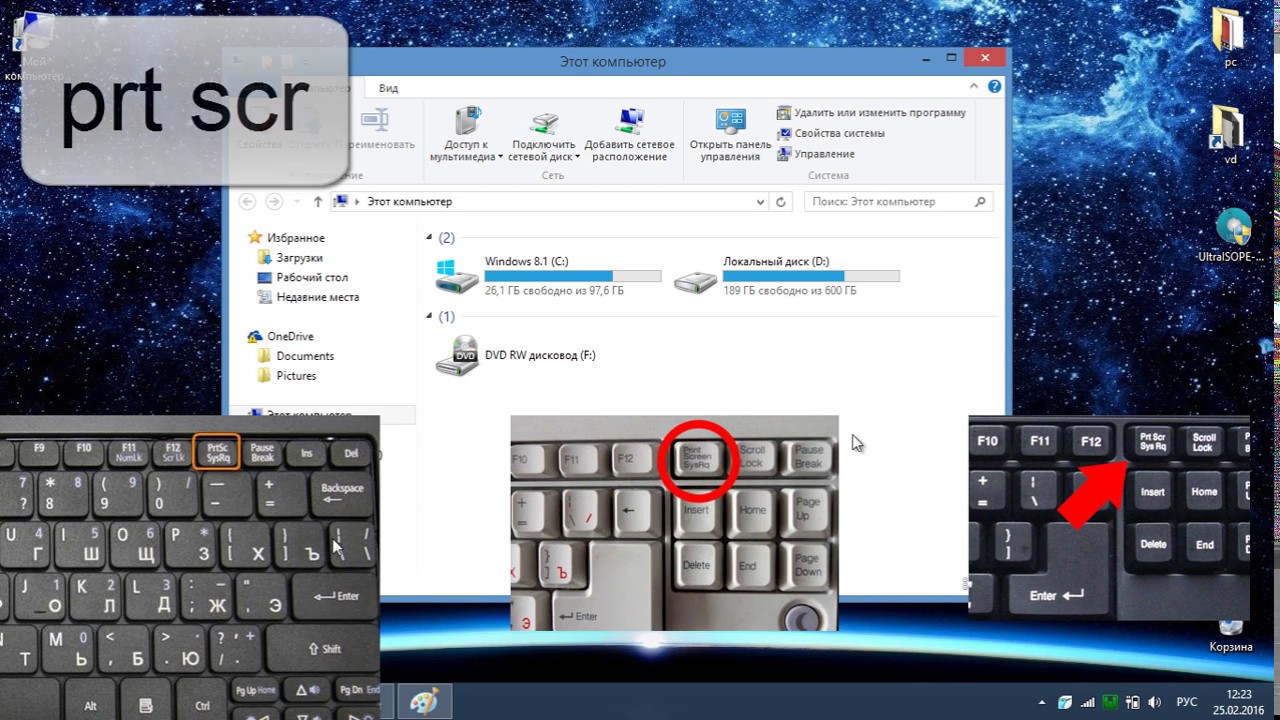Select the DVD RW дисковод (F:) icon
Image resolution: width=1280 pixels, height=720 pixels.
click(x=457, y=355)
